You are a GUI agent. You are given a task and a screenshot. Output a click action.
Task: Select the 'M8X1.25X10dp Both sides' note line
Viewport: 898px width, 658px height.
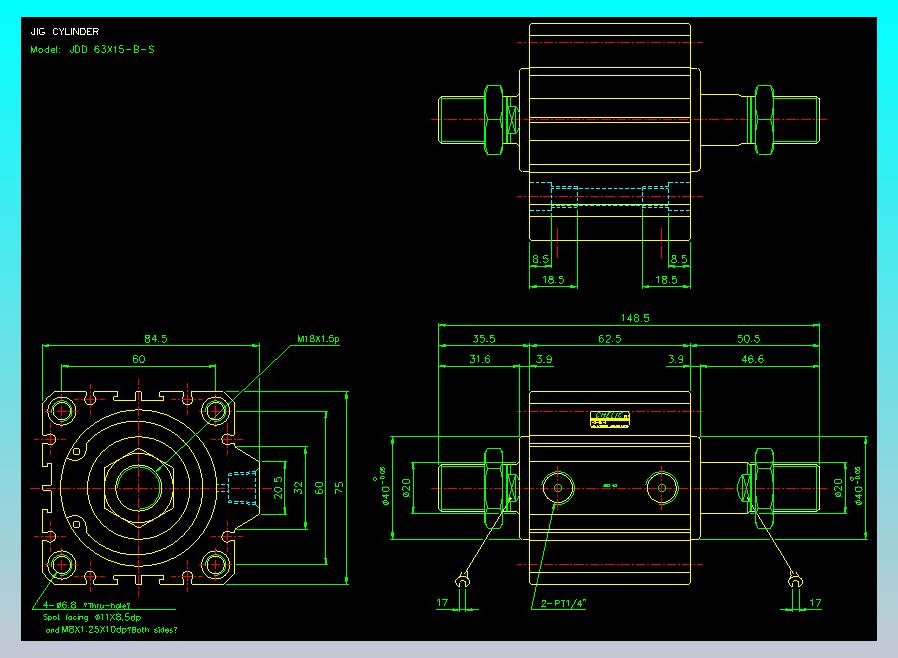[111, 630]
